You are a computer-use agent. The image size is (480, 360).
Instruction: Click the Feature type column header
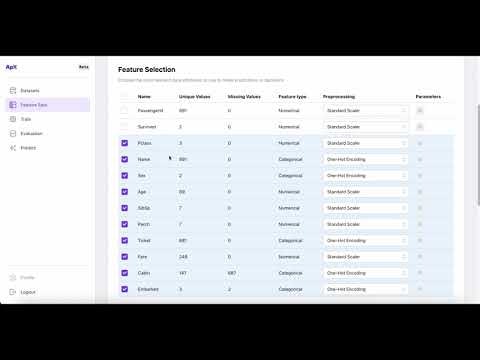coord(292,97)
